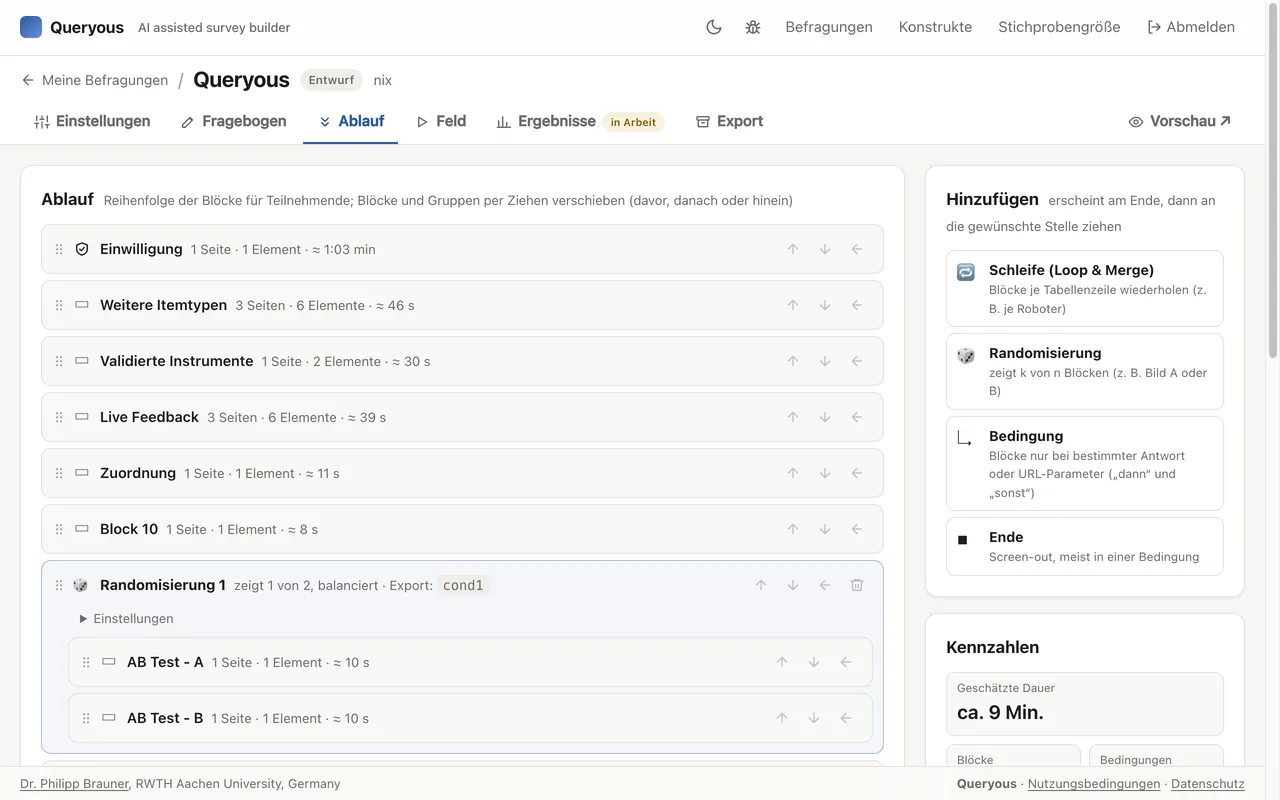Click drag handle of Randomisierung 1 group
This screenshot has width=1280, height=800.
point(59,585)
